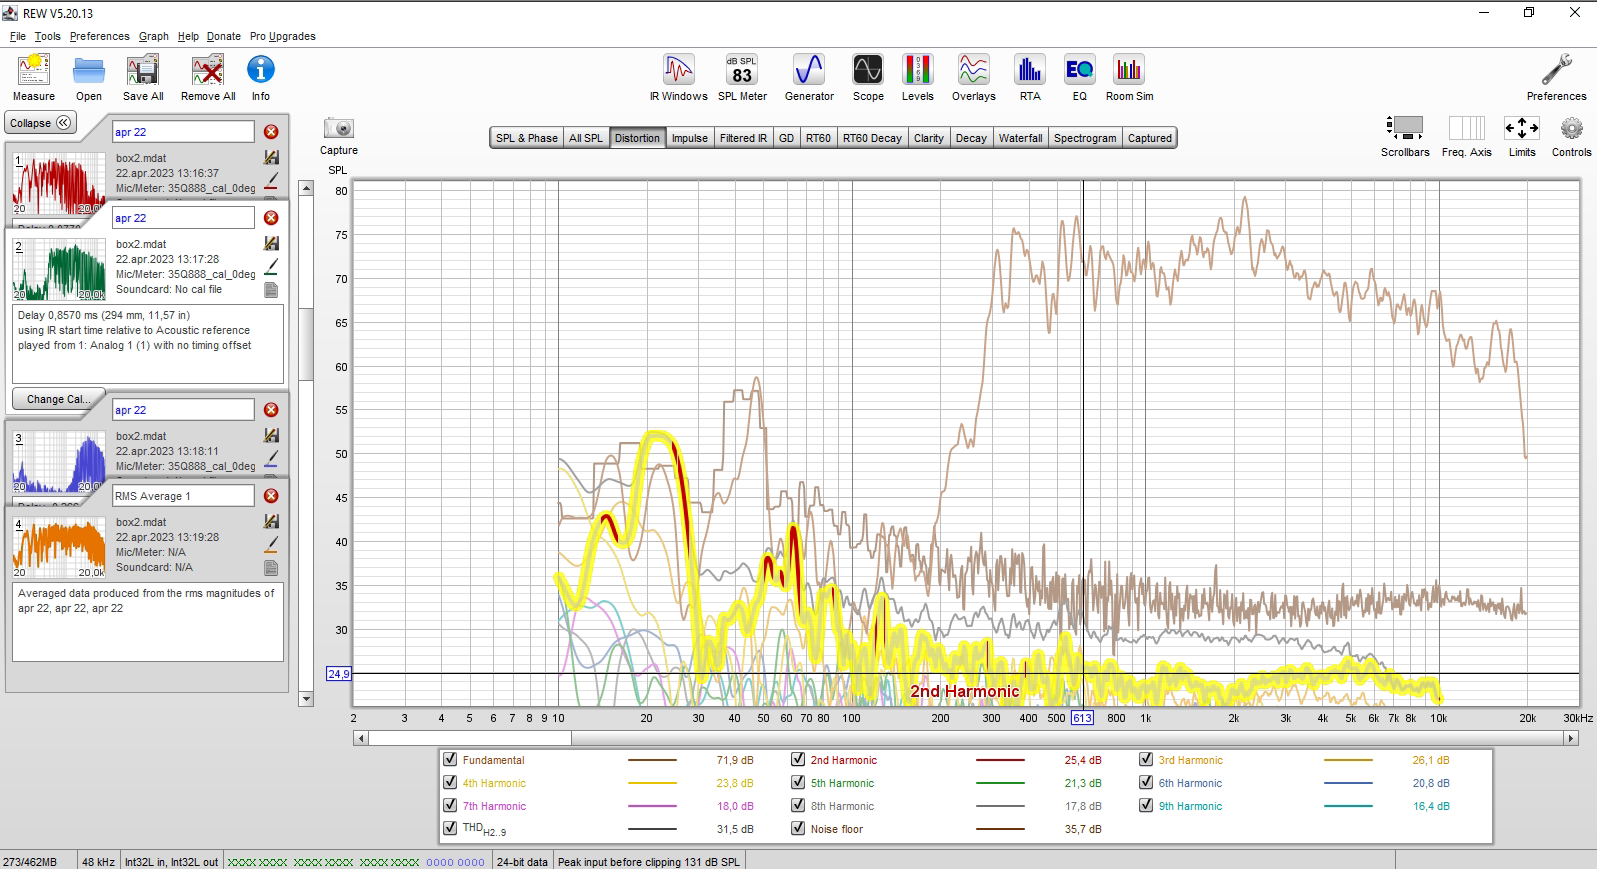
Task: Toggle the 7th Harmonic checkbox
Action: point(450,806)
